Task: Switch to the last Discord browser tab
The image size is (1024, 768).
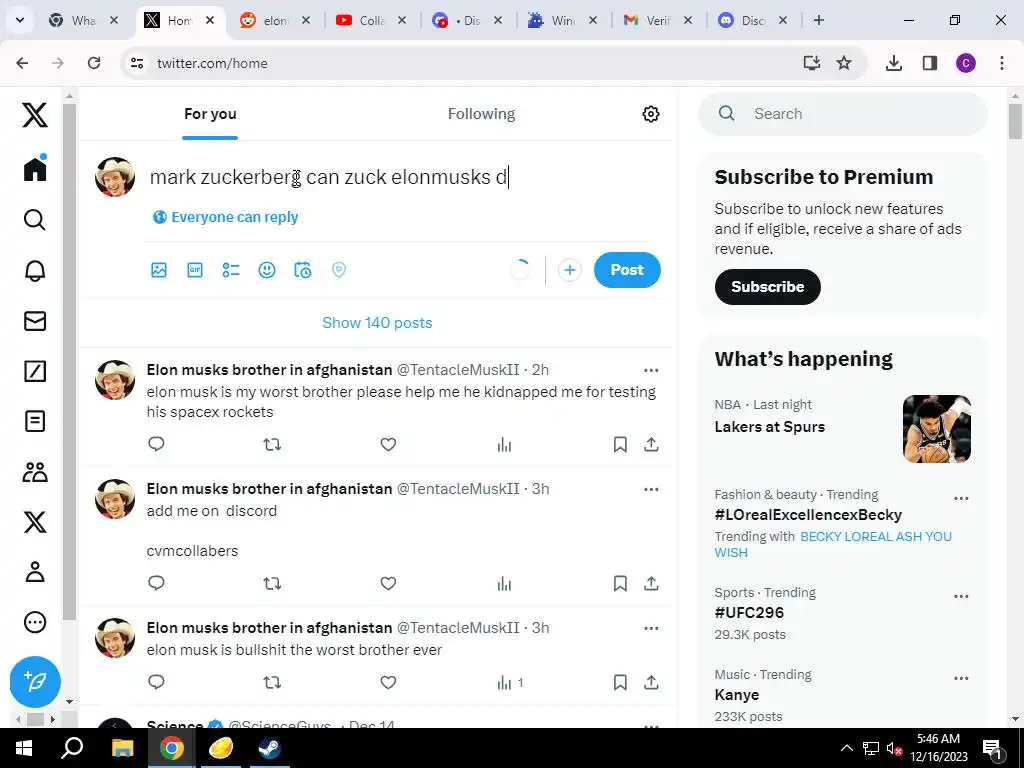Action: click(752, 20)
